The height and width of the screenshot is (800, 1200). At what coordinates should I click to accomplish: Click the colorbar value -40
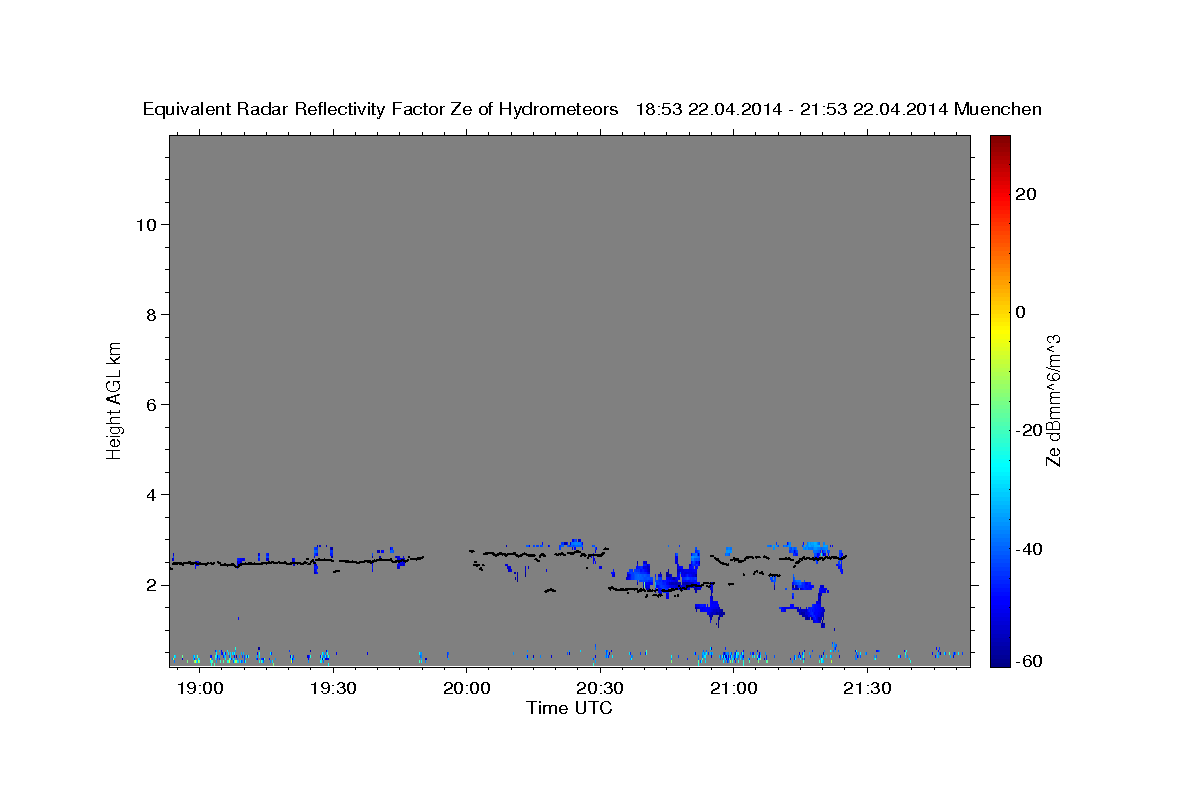[1028, 549]
